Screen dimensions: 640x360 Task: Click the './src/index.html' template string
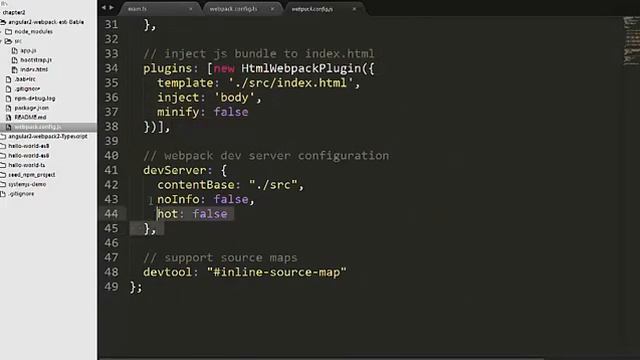click(290, 83)
